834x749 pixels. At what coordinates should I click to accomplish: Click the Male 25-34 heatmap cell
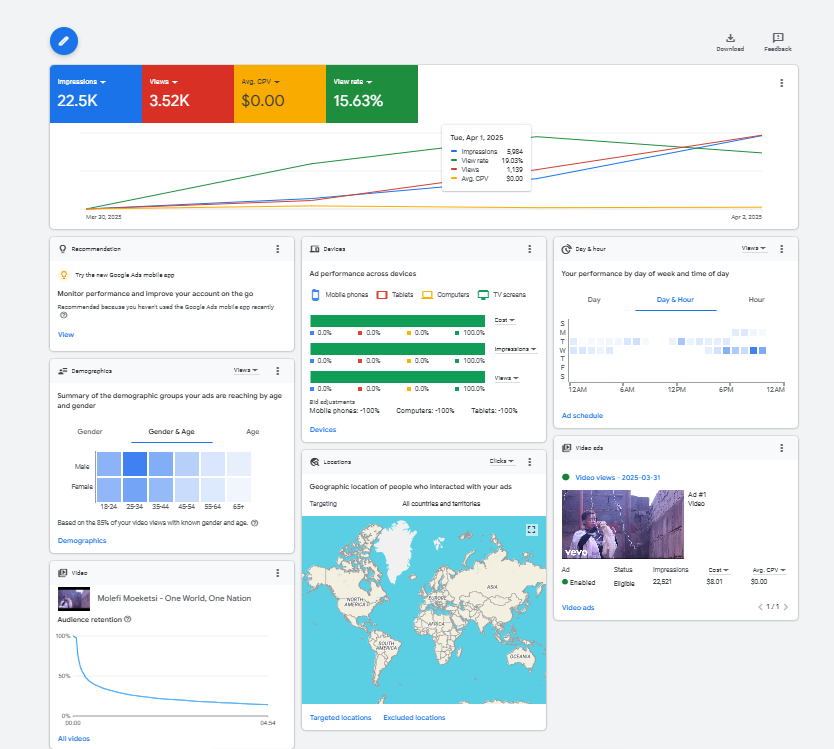135,465
